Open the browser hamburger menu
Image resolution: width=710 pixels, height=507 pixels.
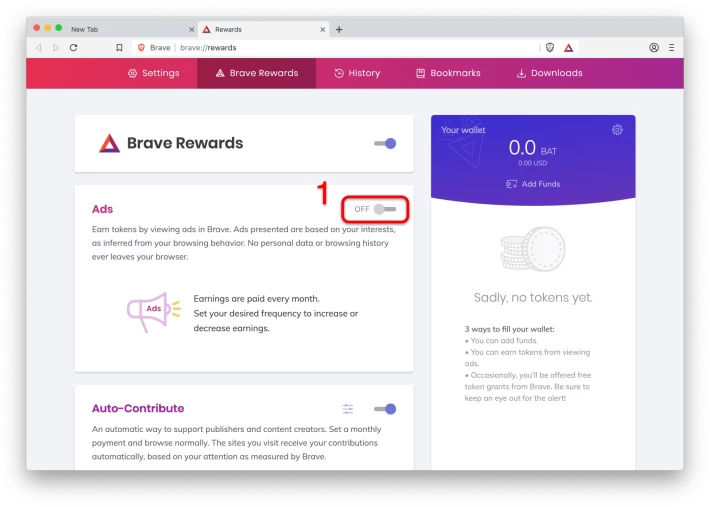tap(672, 48)
